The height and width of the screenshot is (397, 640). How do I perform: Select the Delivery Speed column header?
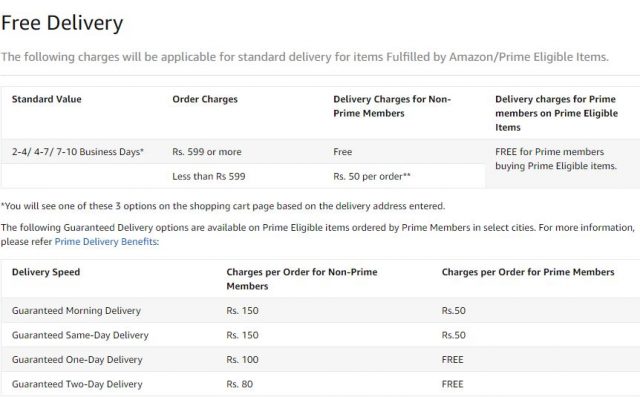[x=46, y=272]
